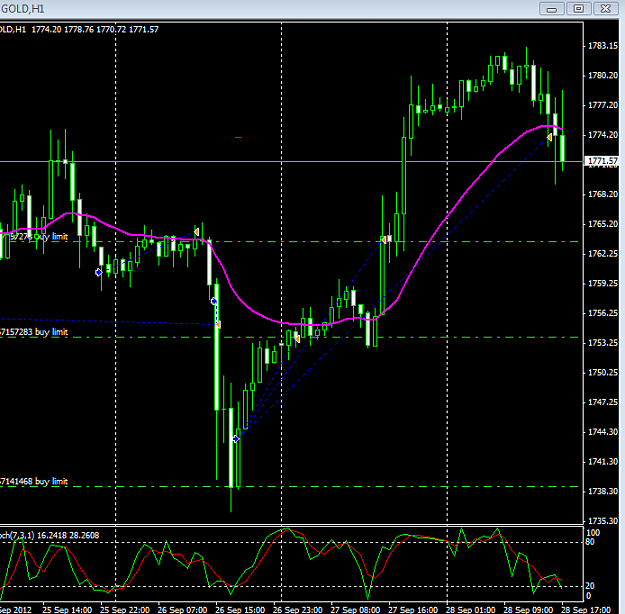Click time axis label 26 Sep 23:00
Screen dimensions: 625x614
coord(298,610)
